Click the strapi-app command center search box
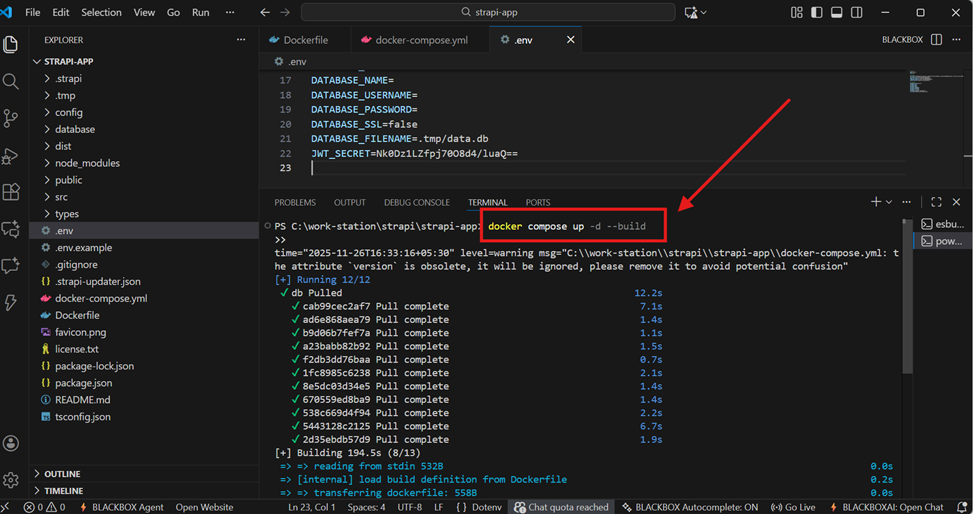The height and width of the screenshot is (514, 973). (x=488, y=12)
